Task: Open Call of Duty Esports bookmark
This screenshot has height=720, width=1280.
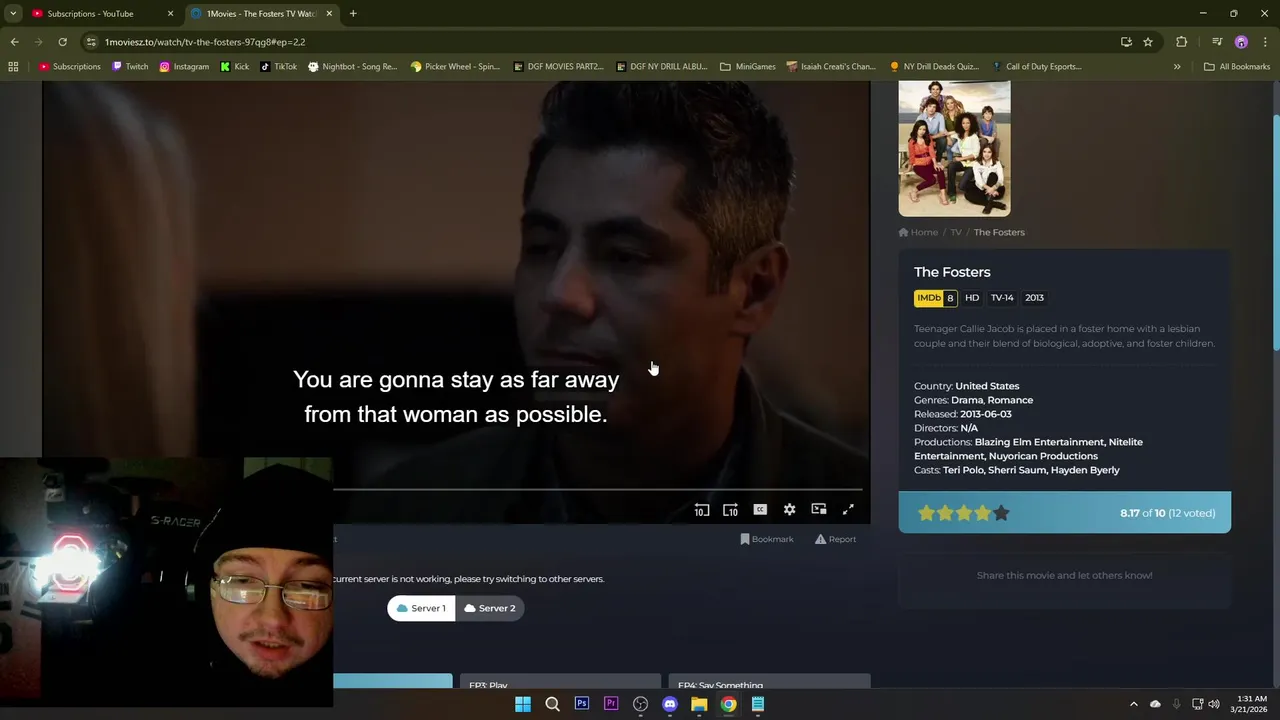Action: point(1037,67)
